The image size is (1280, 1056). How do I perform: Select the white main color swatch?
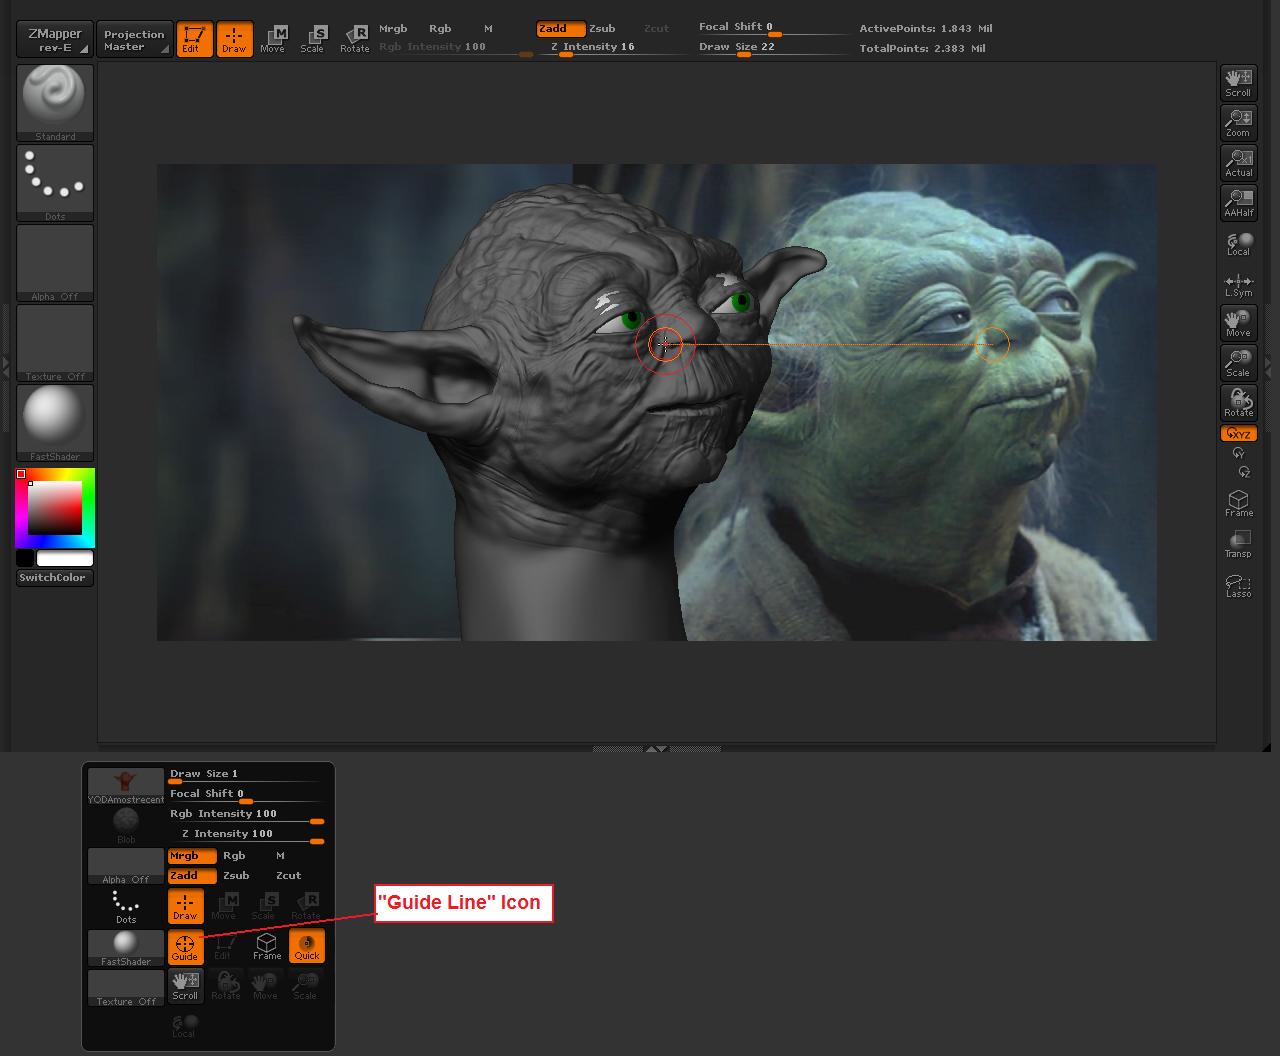[65, 558]
